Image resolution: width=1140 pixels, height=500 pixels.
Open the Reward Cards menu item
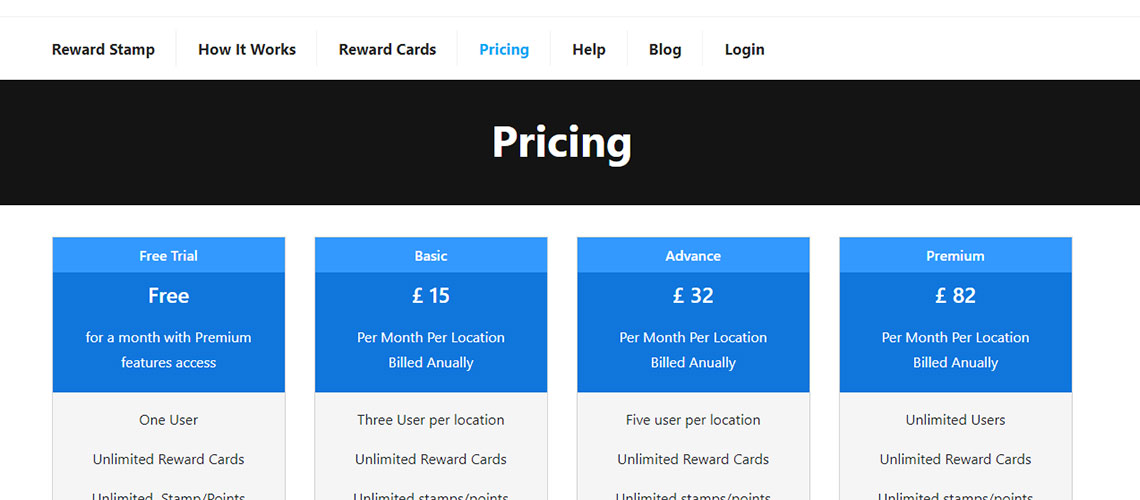pos(388,49)
